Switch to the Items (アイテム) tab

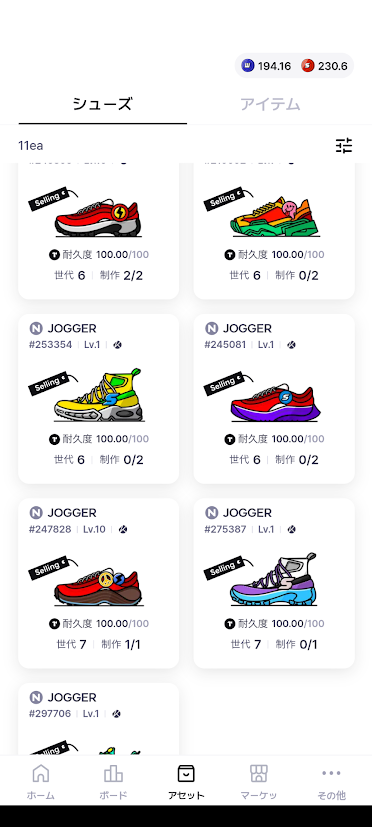tap(270, 104)
